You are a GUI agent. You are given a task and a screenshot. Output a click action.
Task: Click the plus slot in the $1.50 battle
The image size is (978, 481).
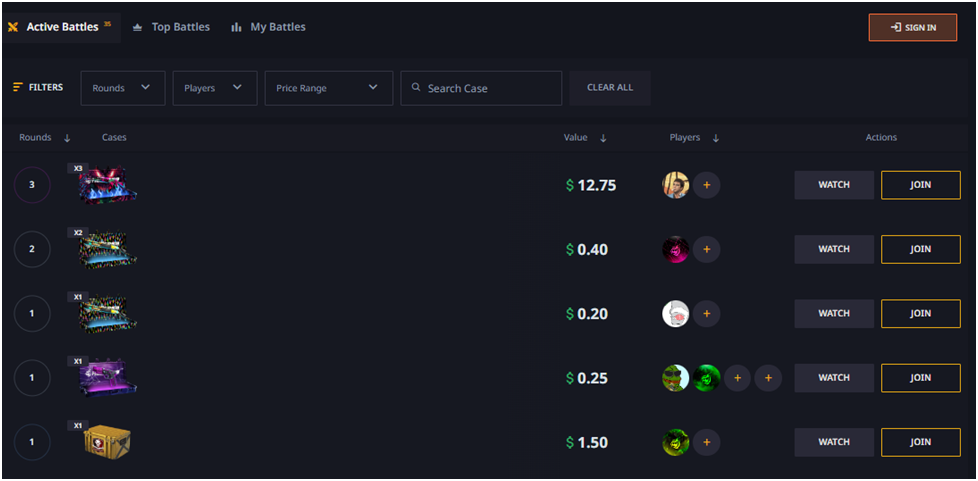[x=707, y=442]
